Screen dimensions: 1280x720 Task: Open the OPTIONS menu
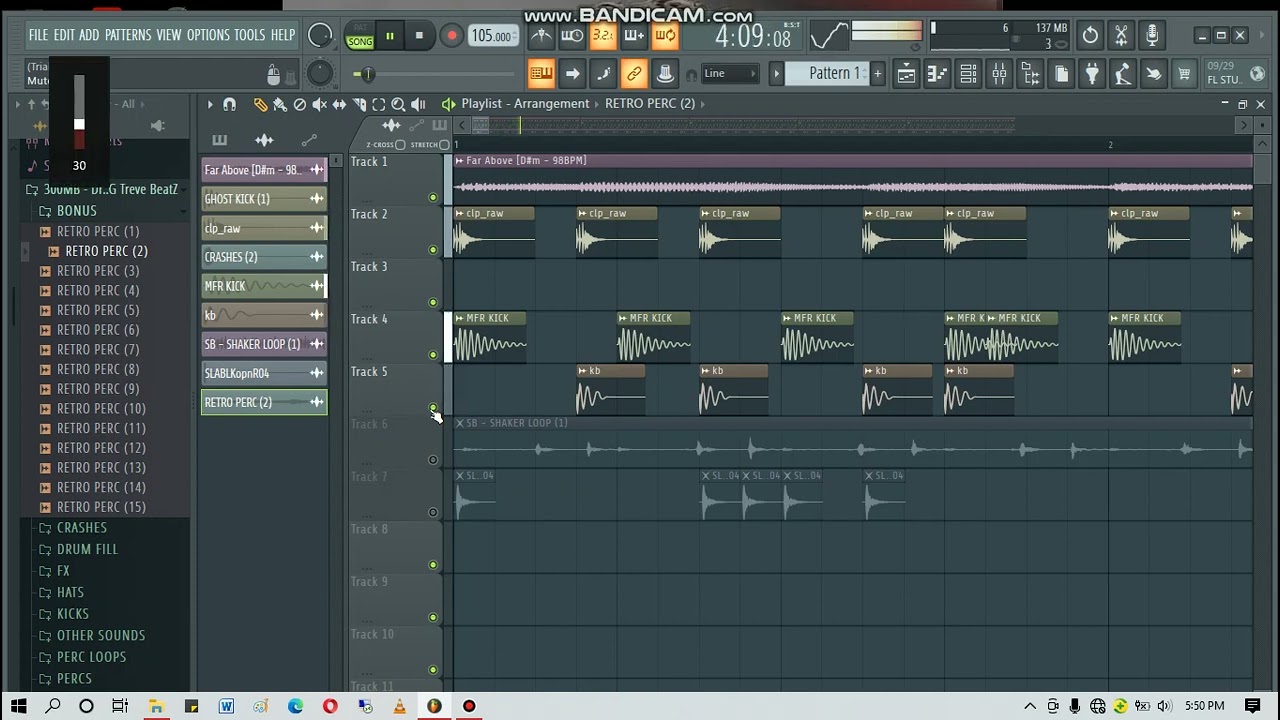coord(208,35)
